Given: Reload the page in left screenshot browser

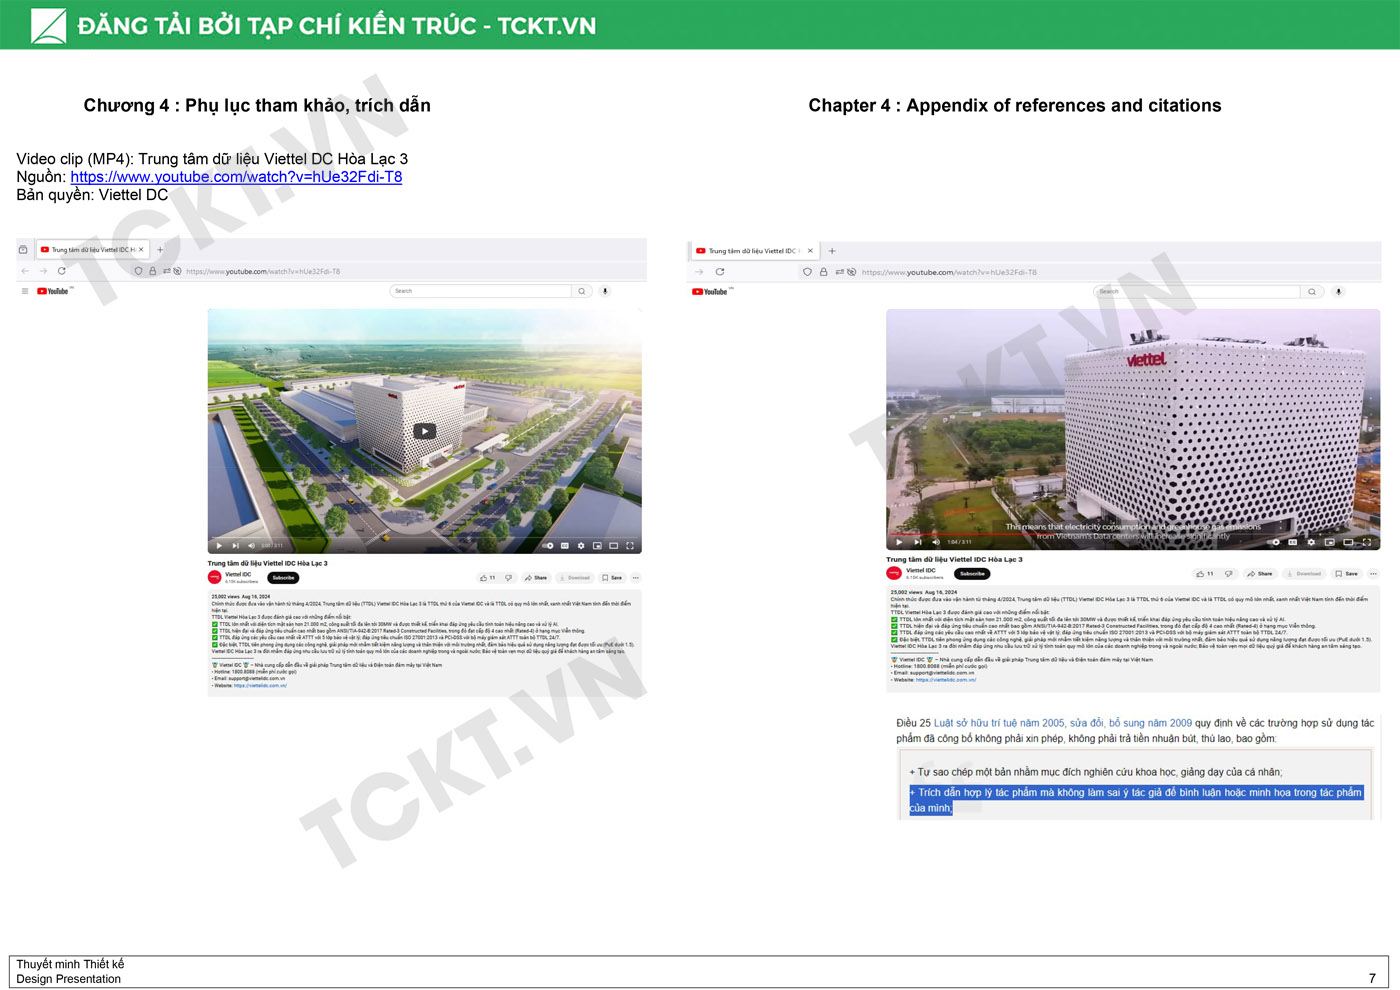Looking at the screenshot, I should coord(62,271).
